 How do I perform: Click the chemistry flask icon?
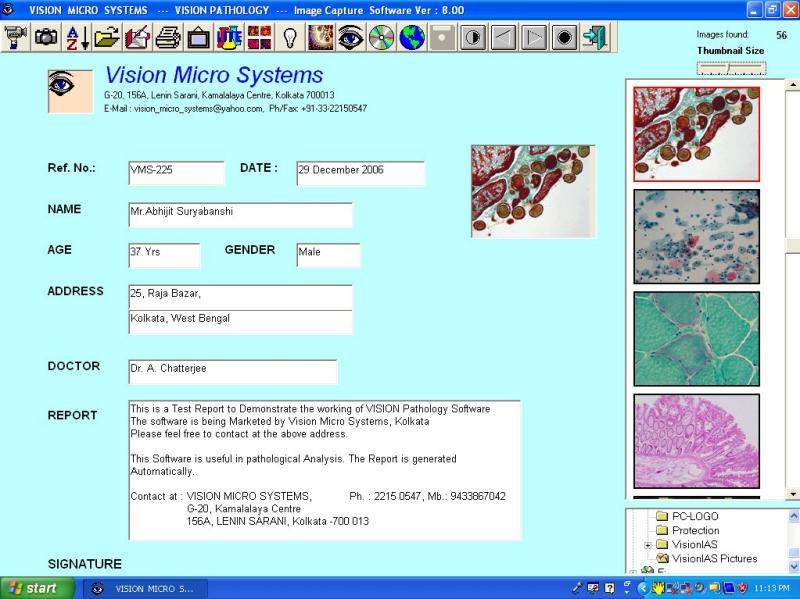point(229,38)
